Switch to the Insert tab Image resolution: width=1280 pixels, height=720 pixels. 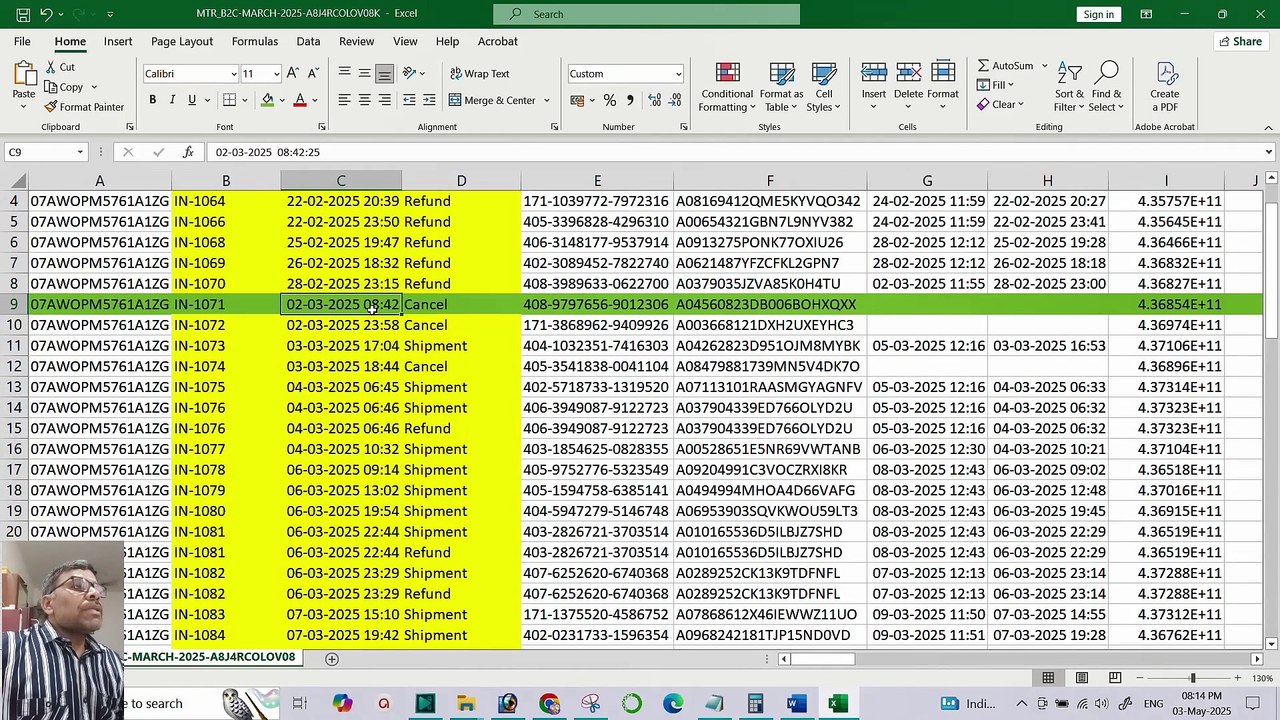pyautogui.click(x=118, y=41)
